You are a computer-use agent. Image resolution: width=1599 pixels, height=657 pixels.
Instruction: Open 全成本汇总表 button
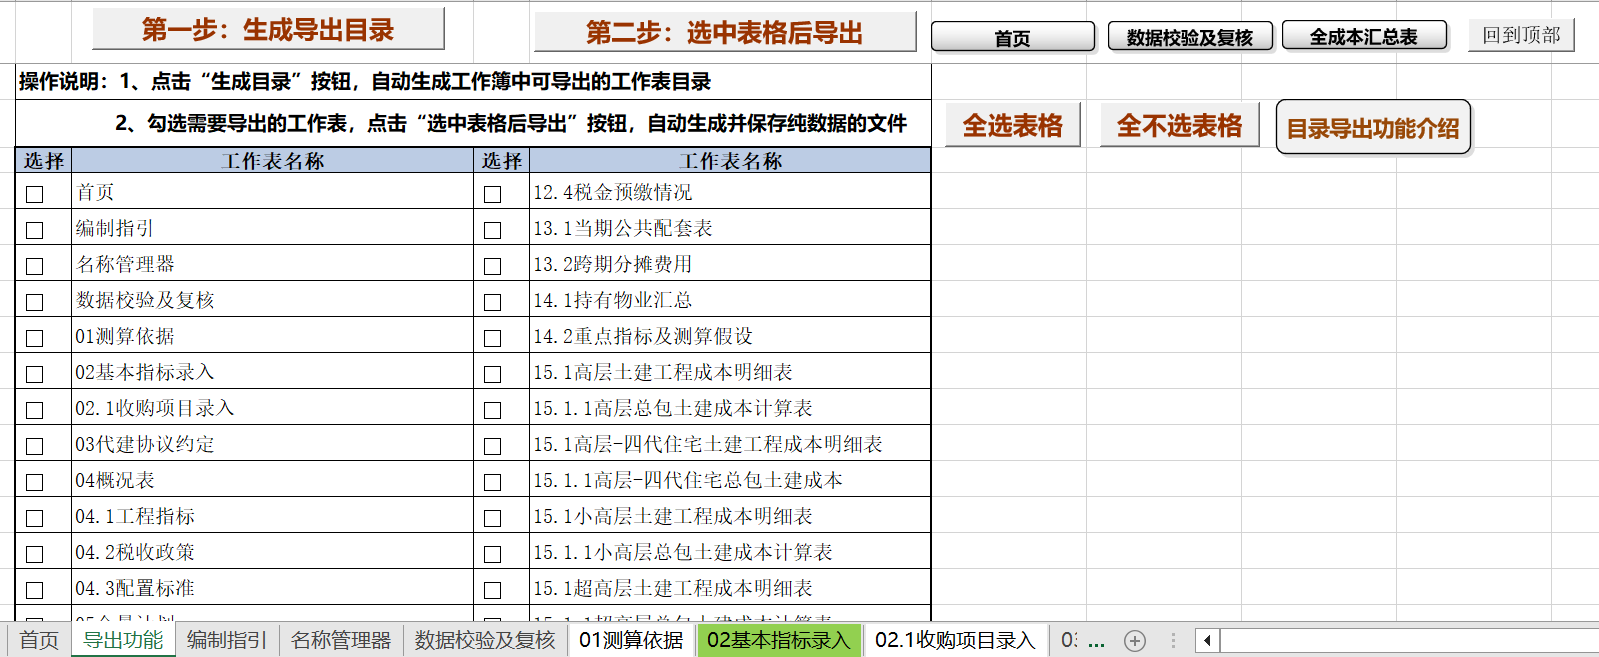click(x=1364, y=36)
